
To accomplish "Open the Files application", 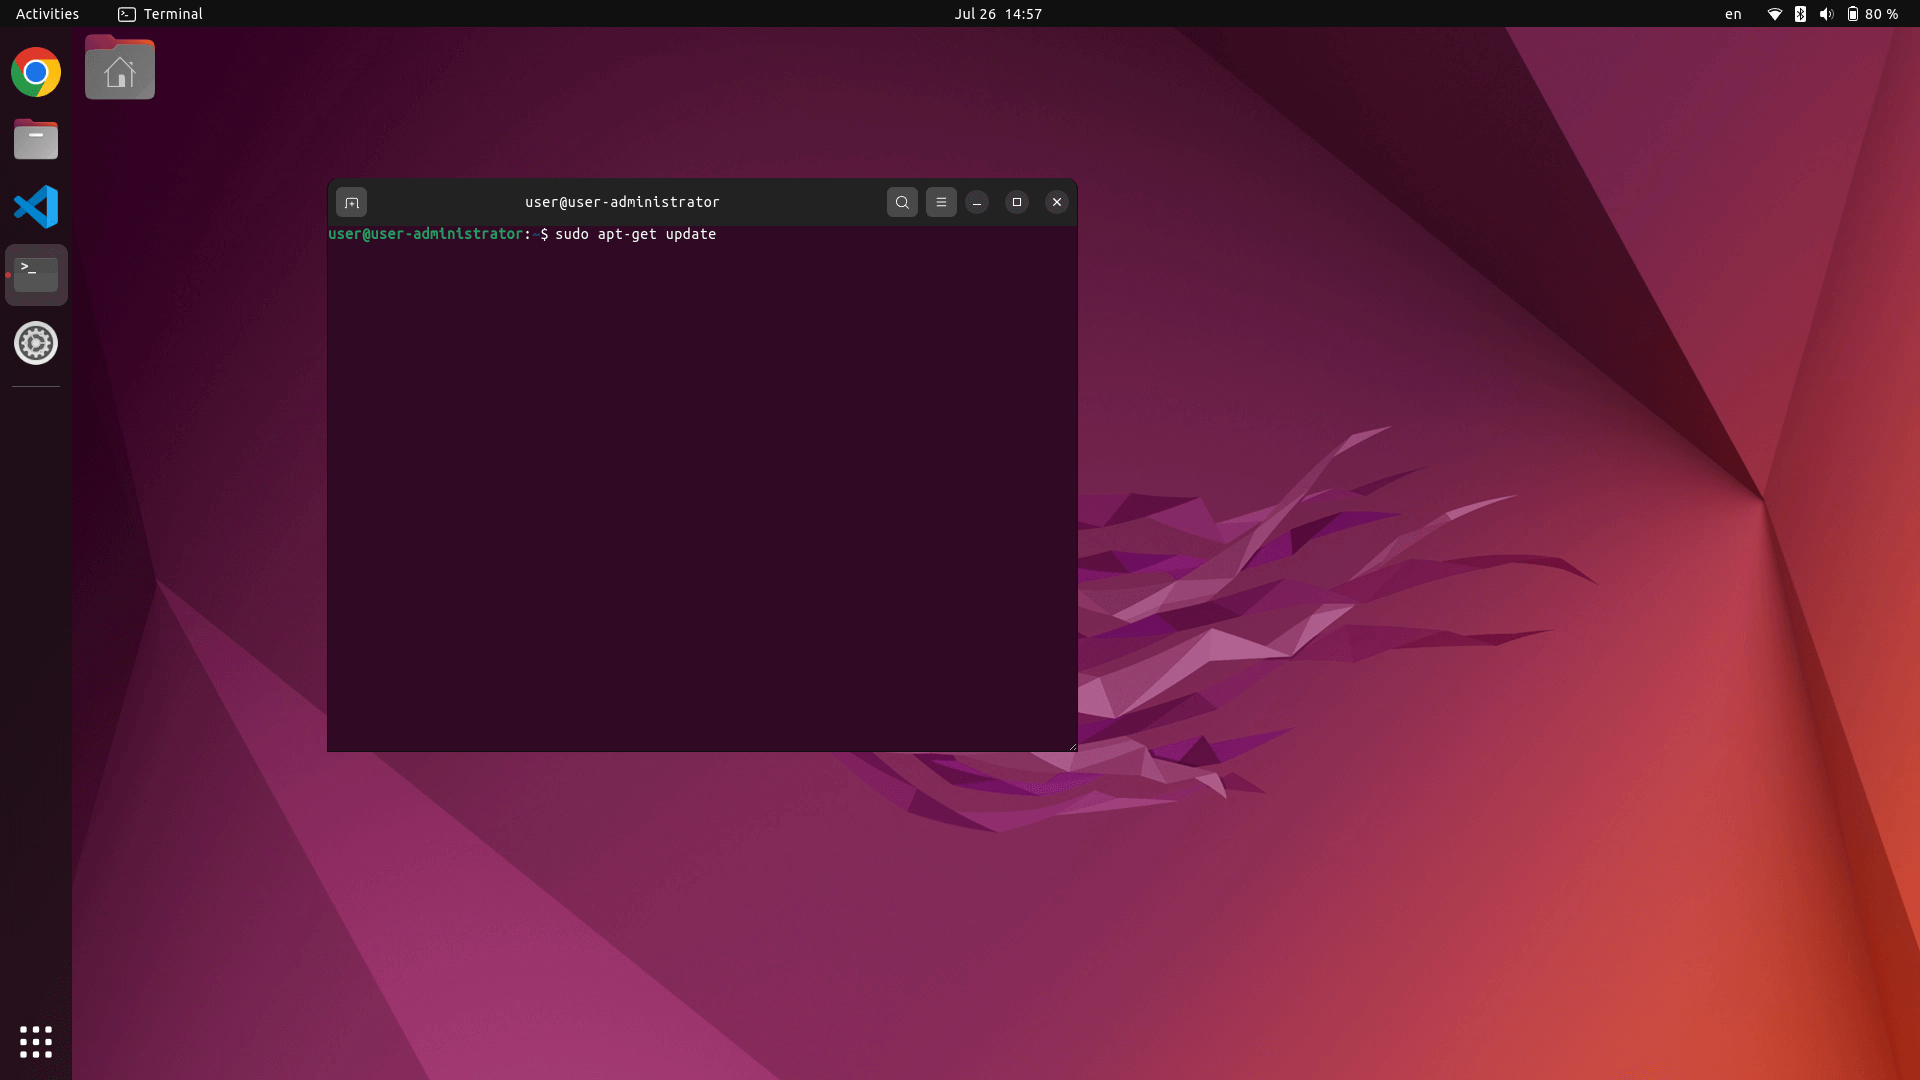I will [x=35, y=139].
